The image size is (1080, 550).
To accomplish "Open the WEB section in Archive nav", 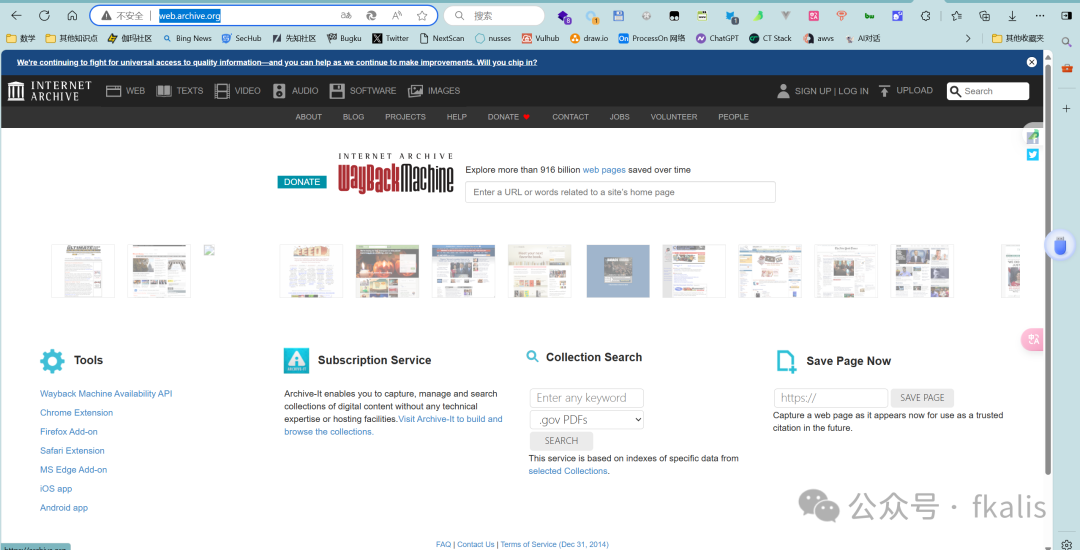I will pos(125,91).
